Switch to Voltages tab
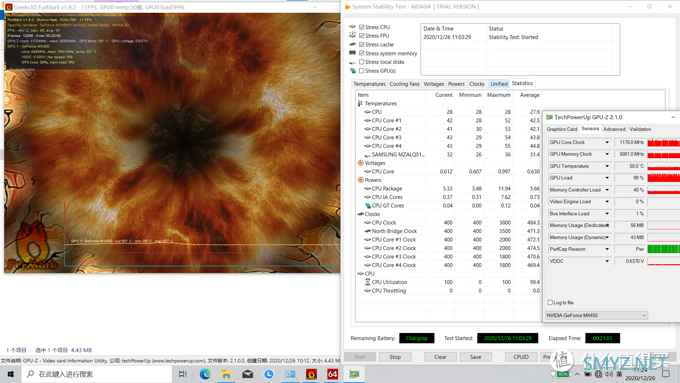Viewport: 680px width, 383px height. [x=434, y=84]
